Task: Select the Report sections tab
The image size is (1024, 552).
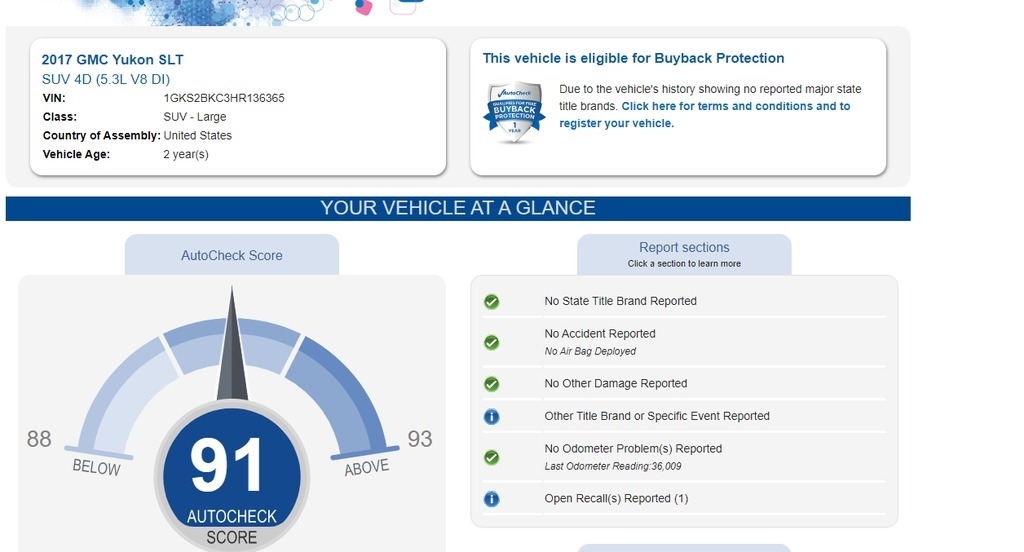Action: [x=684, y=254]
